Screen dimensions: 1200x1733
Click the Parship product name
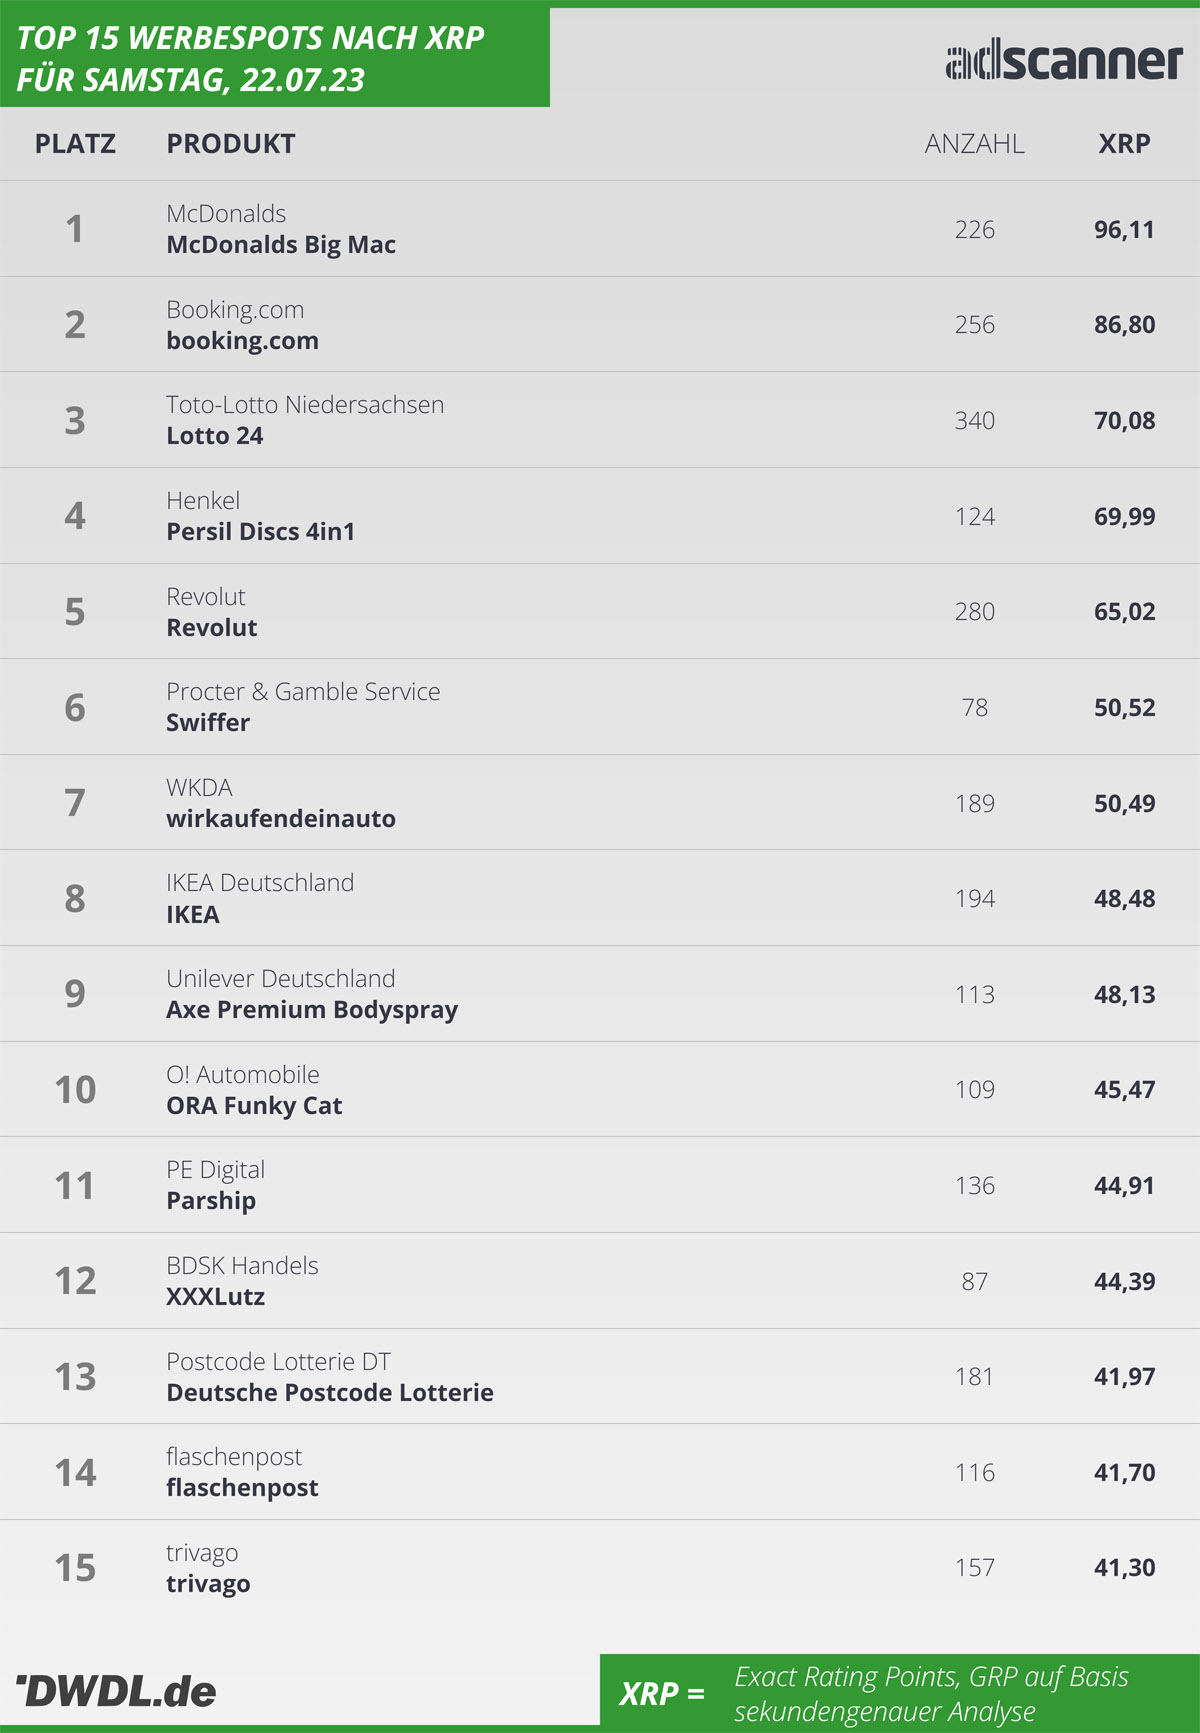tap(211, 1201)
